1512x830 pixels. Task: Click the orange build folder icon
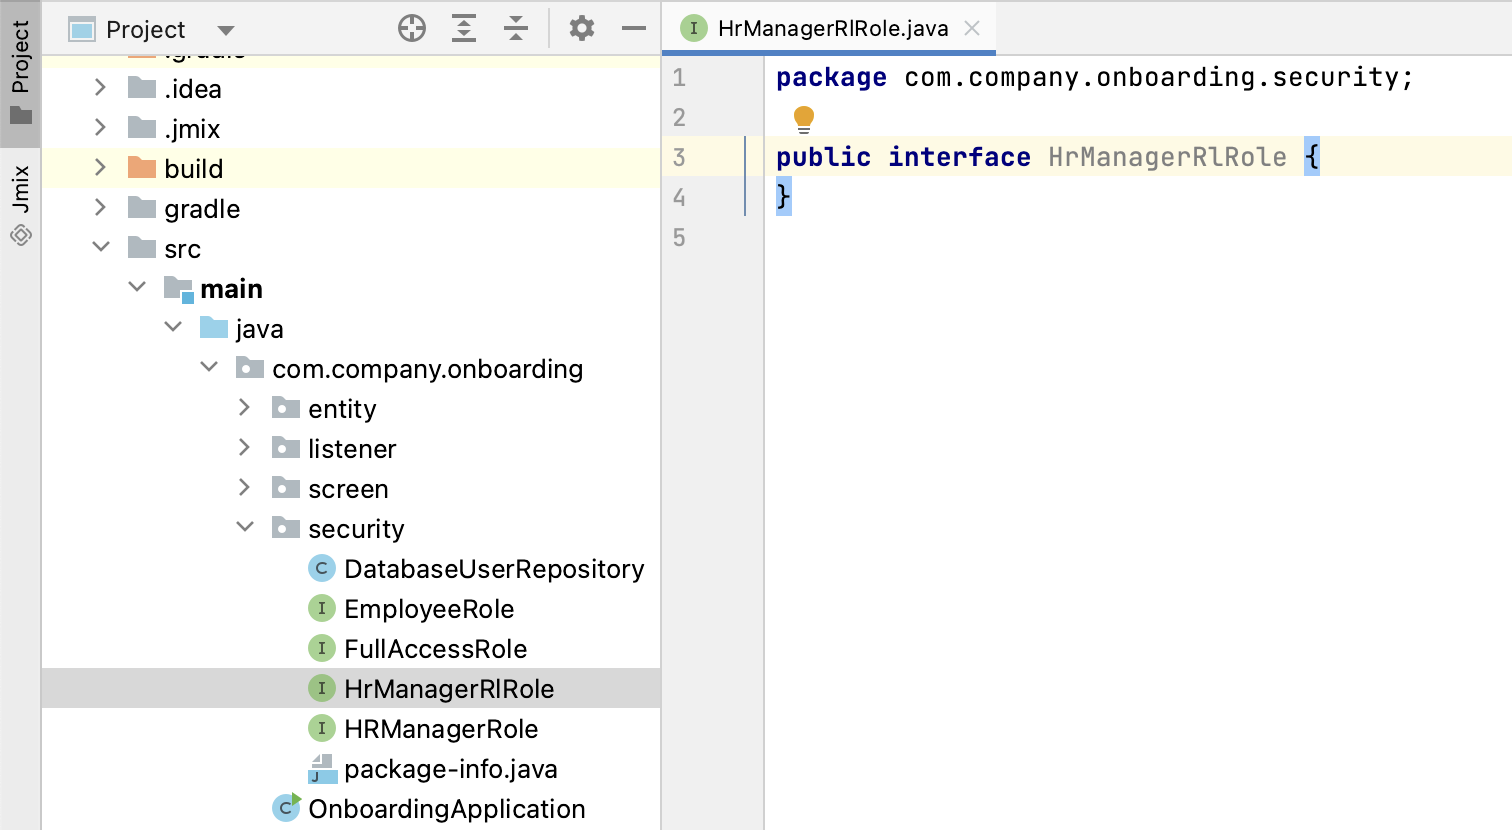point(142,168)
